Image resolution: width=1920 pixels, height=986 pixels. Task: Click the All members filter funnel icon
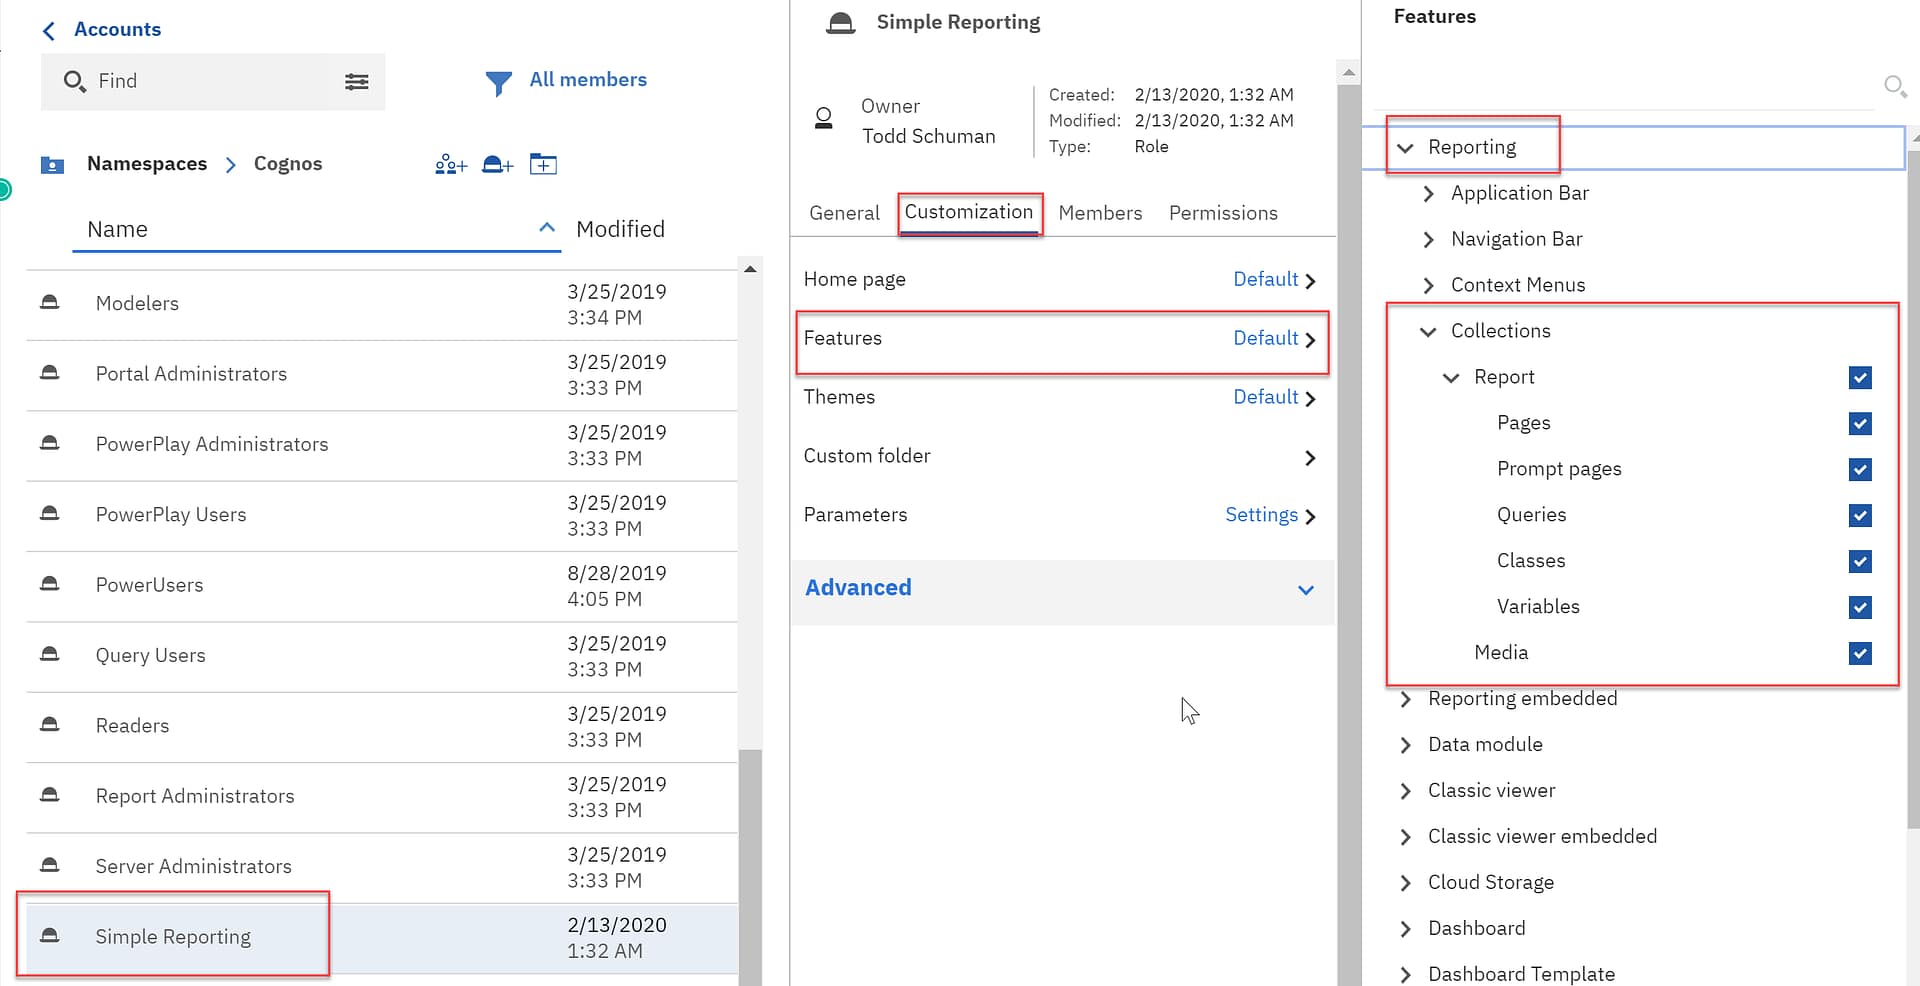[498, 83]
